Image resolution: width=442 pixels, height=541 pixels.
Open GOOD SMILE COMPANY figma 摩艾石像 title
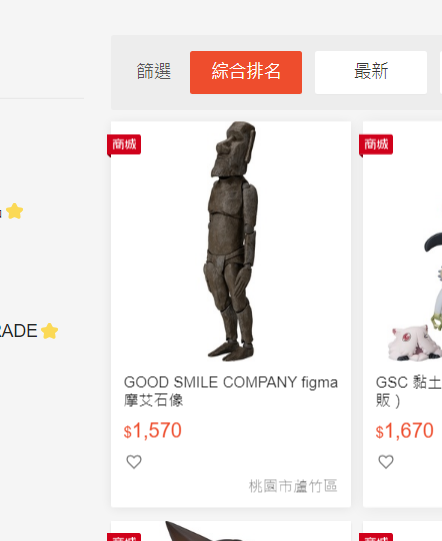pyautogui.click(x=230, y=391)
